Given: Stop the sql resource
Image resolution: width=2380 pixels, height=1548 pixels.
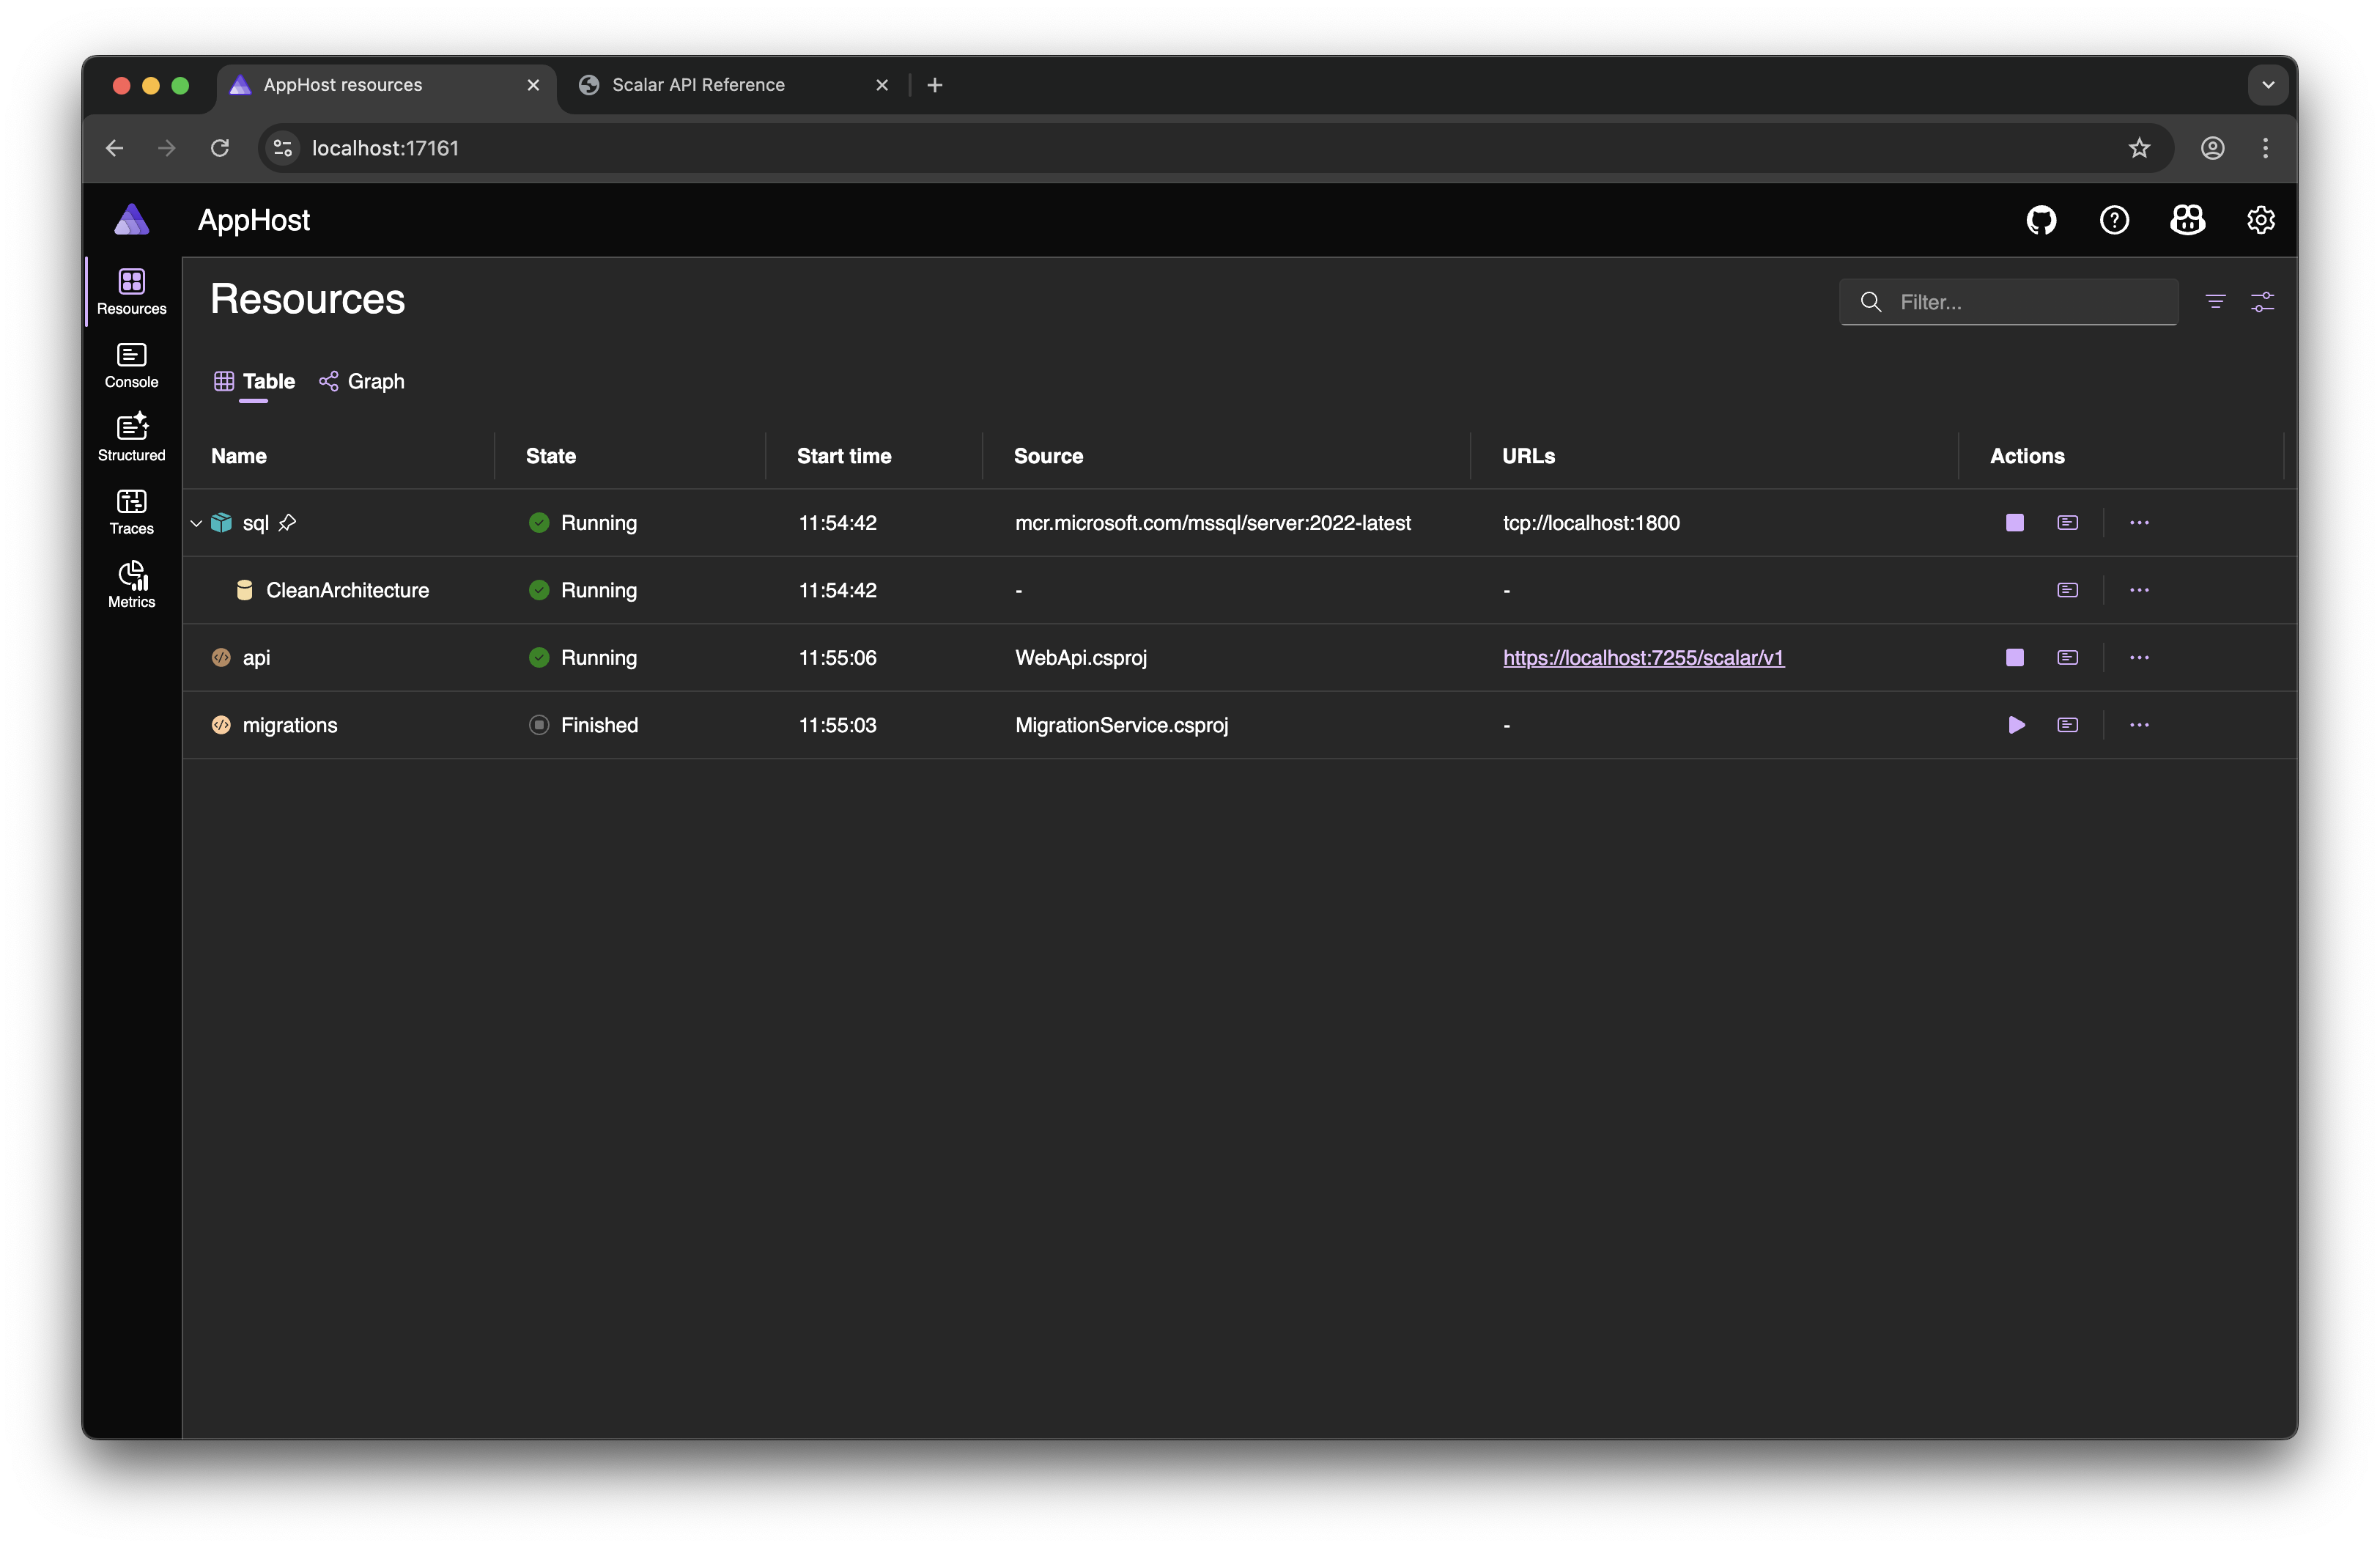Looking at the screenshot, I should (2014, 523).
